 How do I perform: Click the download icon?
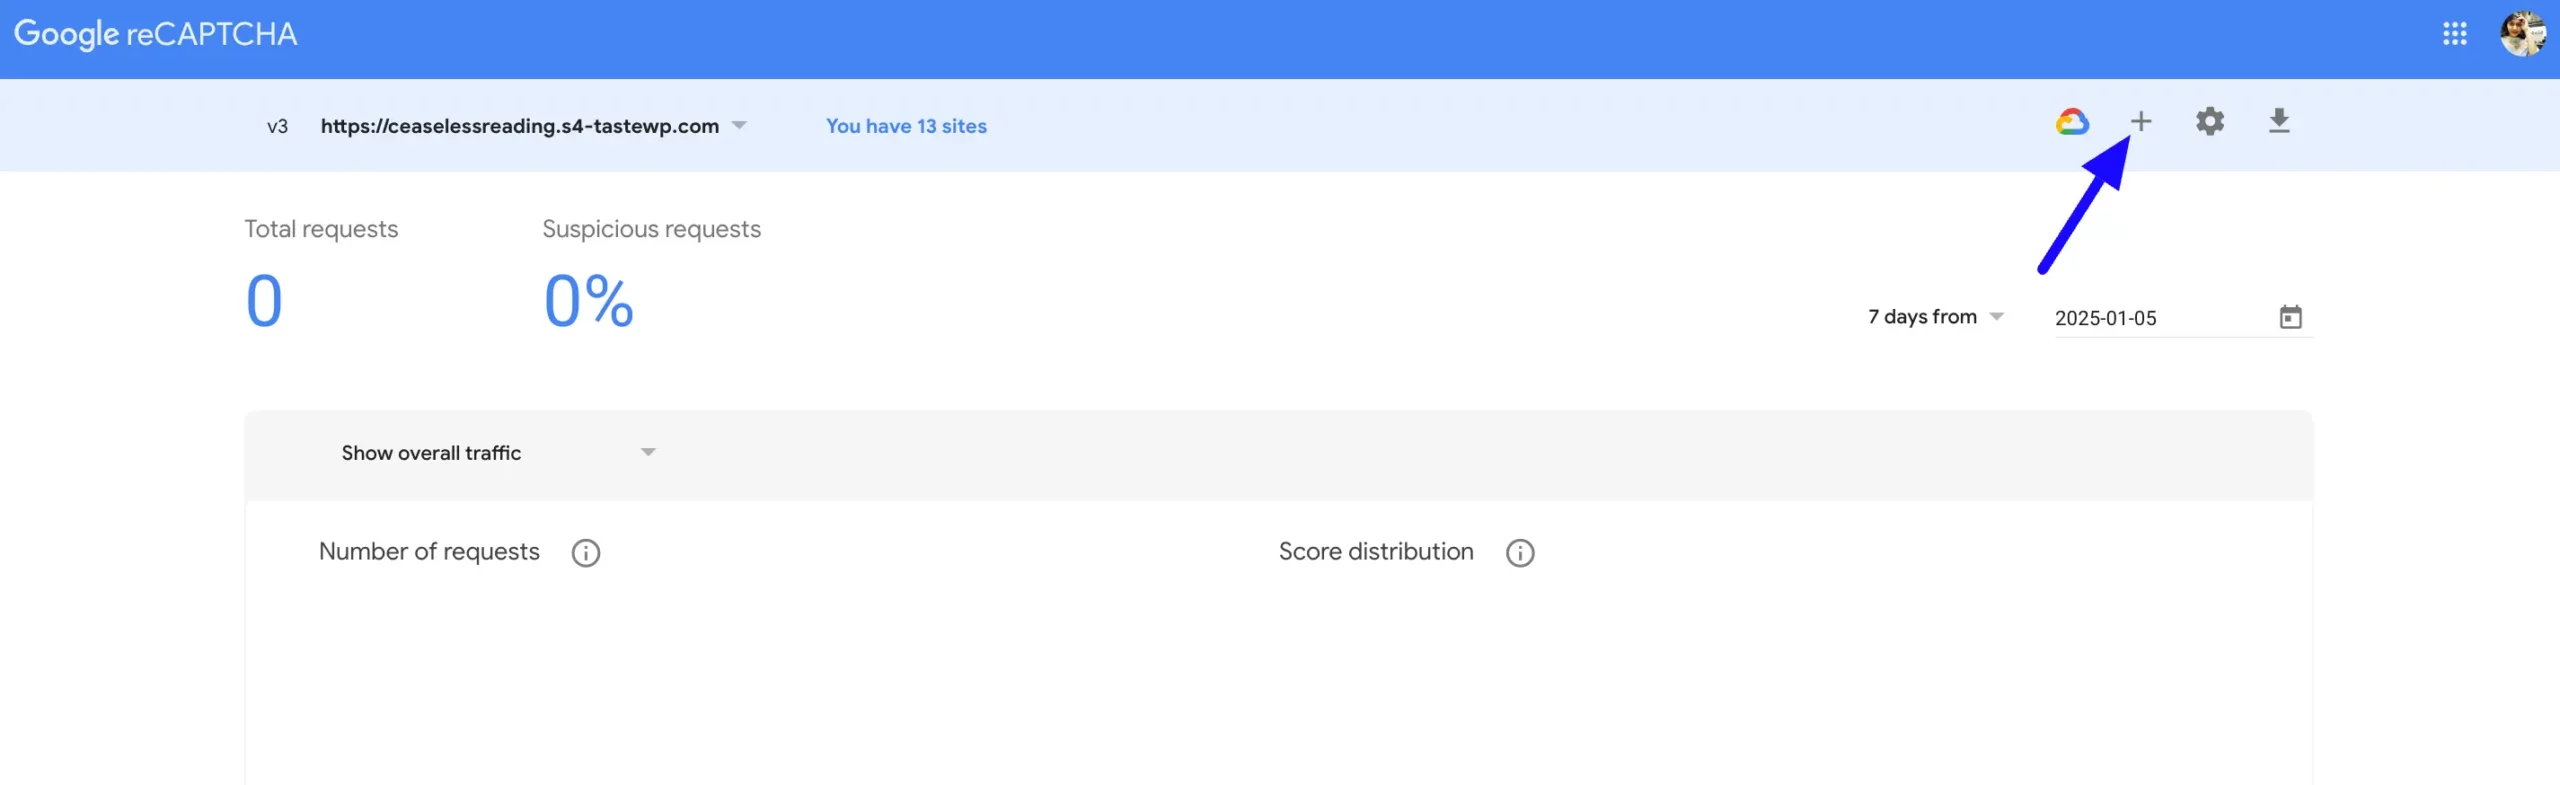pos(2279,122)
